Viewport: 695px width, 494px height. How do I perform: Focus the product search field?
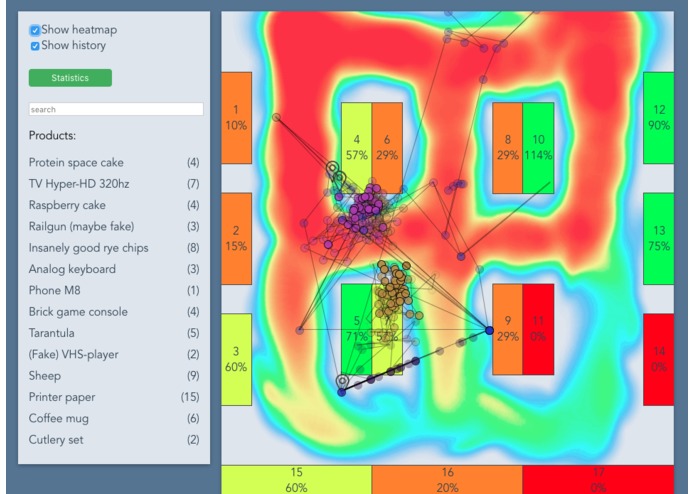(116, 109)
